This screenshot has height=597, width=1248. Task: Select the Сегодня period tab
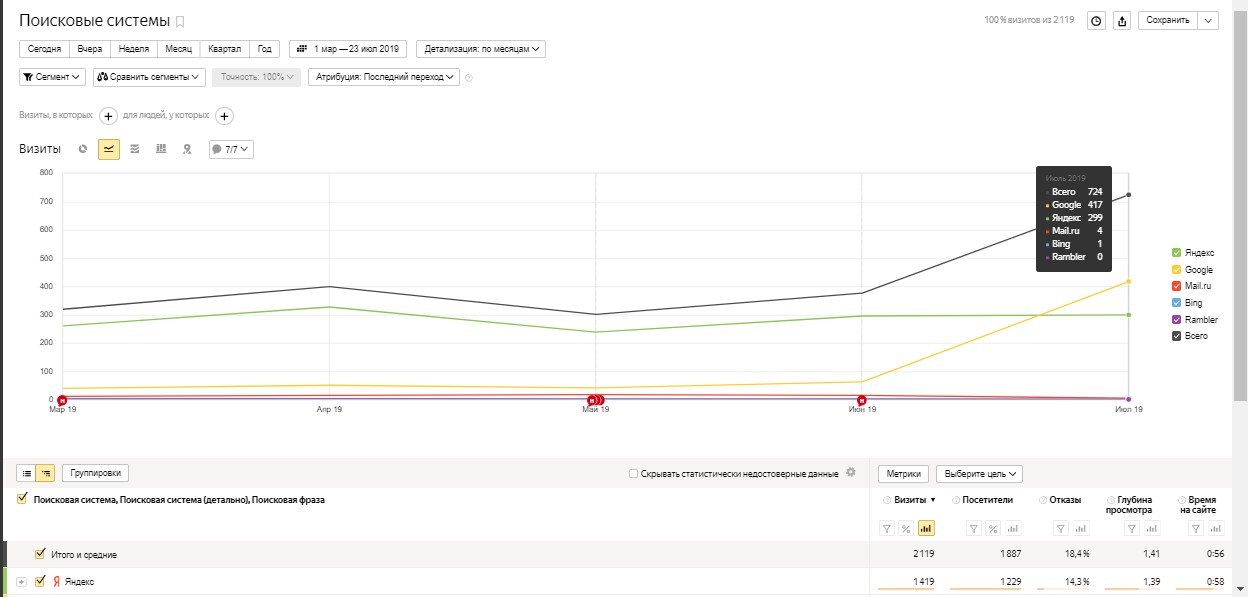pos(44,48)
